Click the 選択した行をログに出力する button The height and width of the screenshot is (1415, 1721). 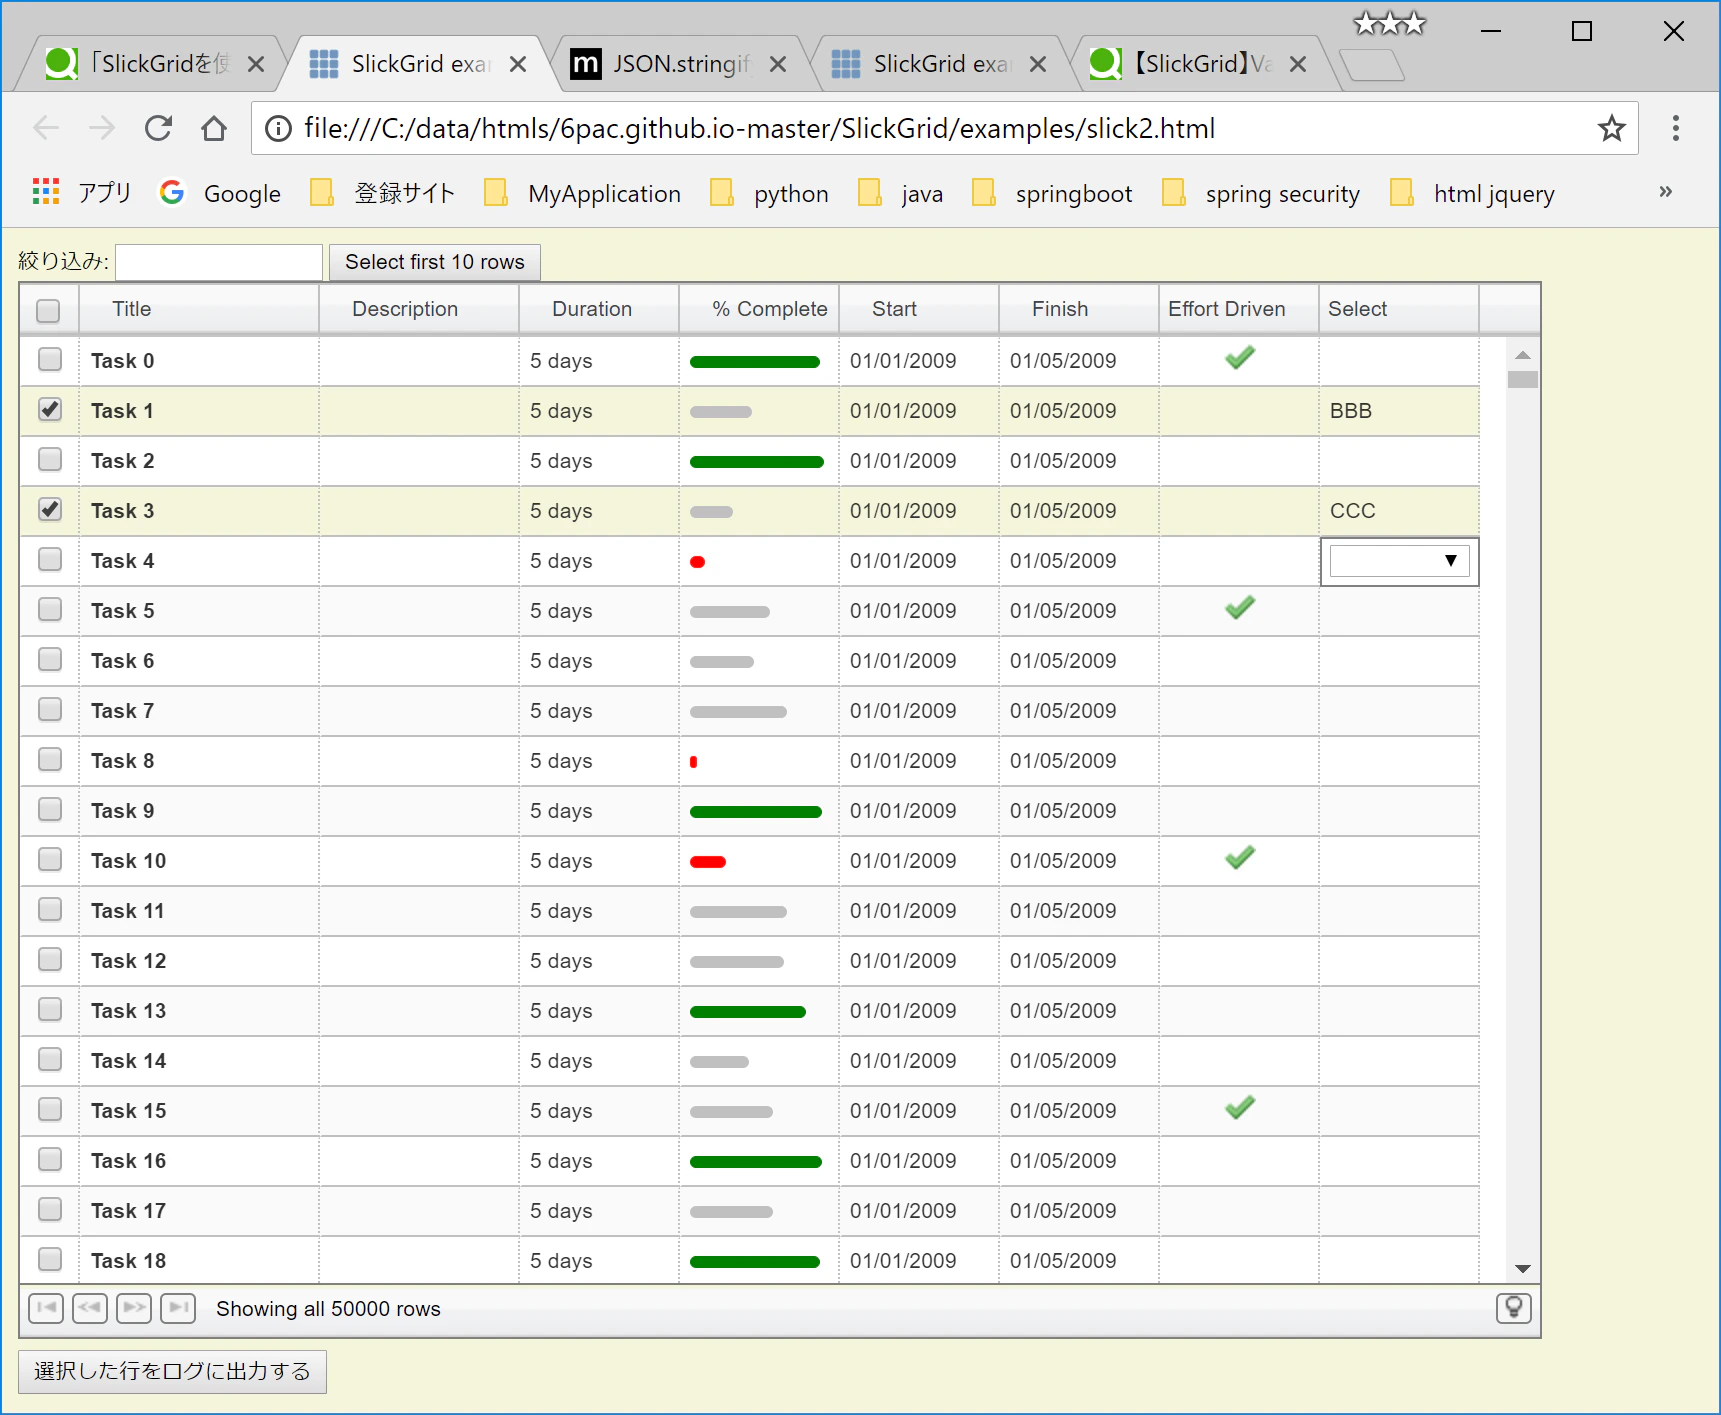(x=173, y=1371)
